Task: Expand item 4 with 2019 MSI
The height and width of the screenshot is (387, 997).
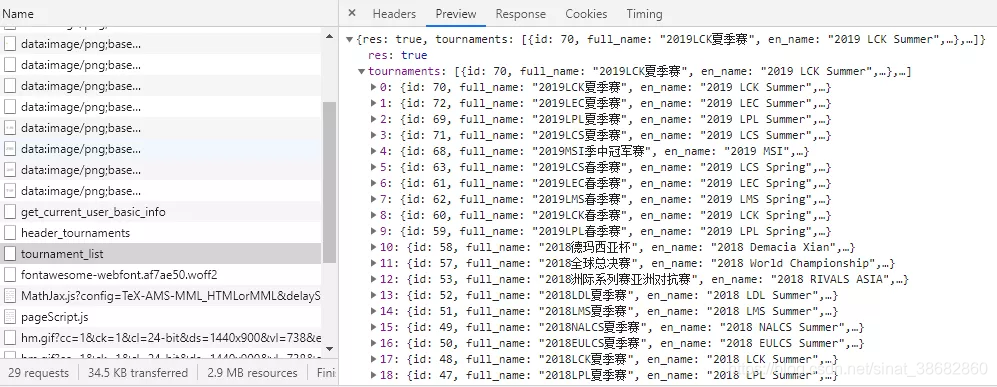Action: [x=373, y=151]
